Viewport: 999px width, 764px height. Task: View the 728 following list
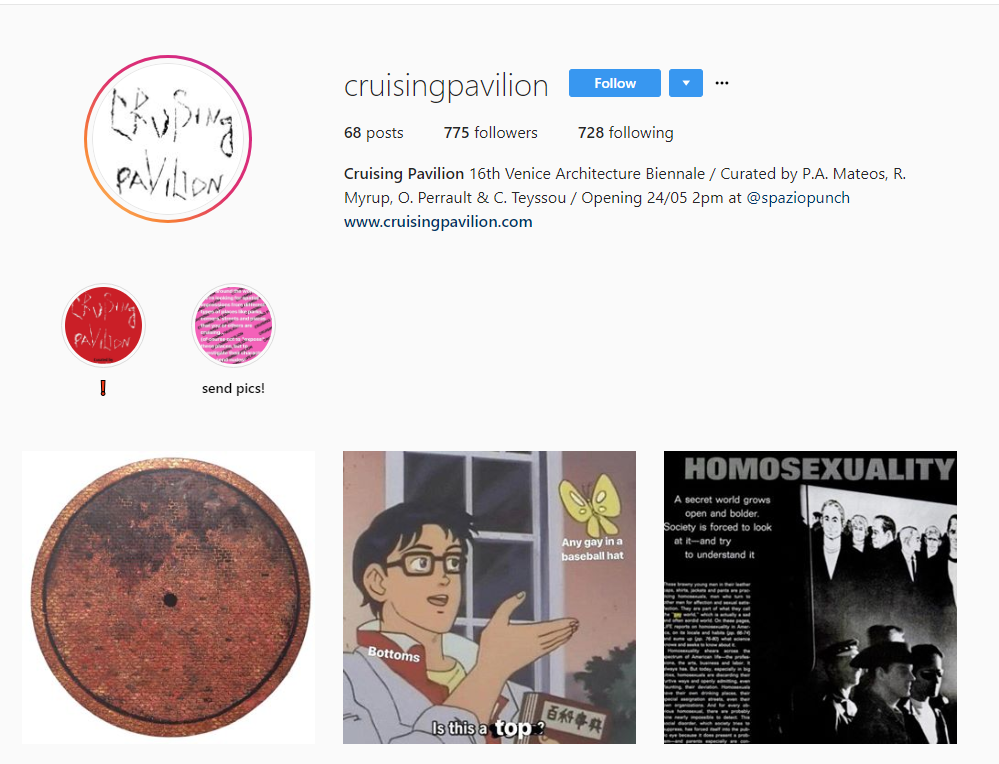(x=626, y=133)
